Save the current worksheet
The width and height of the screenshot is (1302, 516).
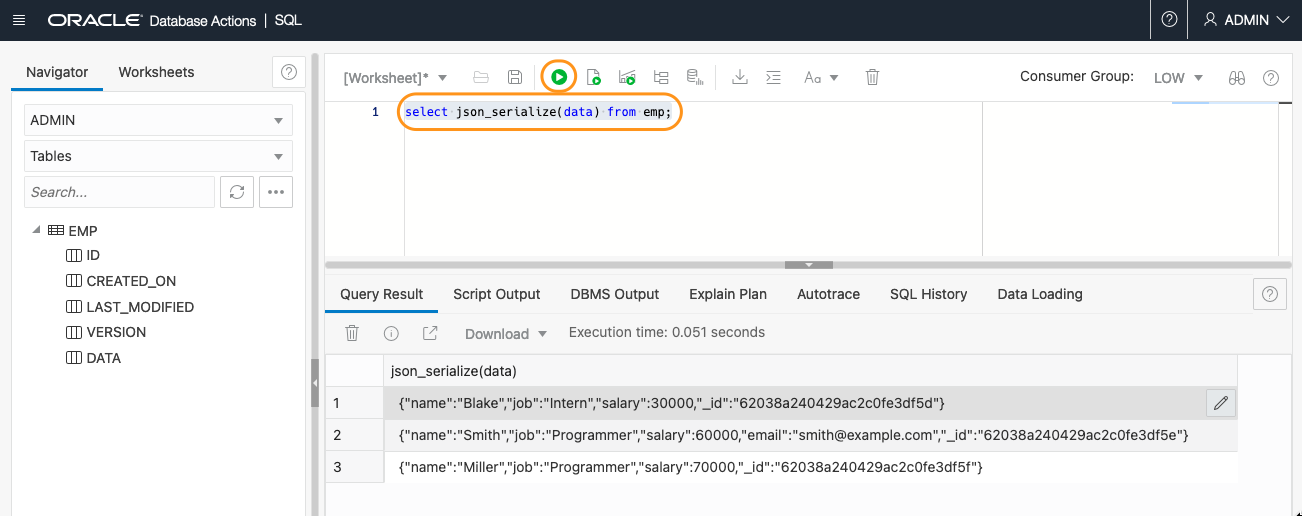point(515,77)
